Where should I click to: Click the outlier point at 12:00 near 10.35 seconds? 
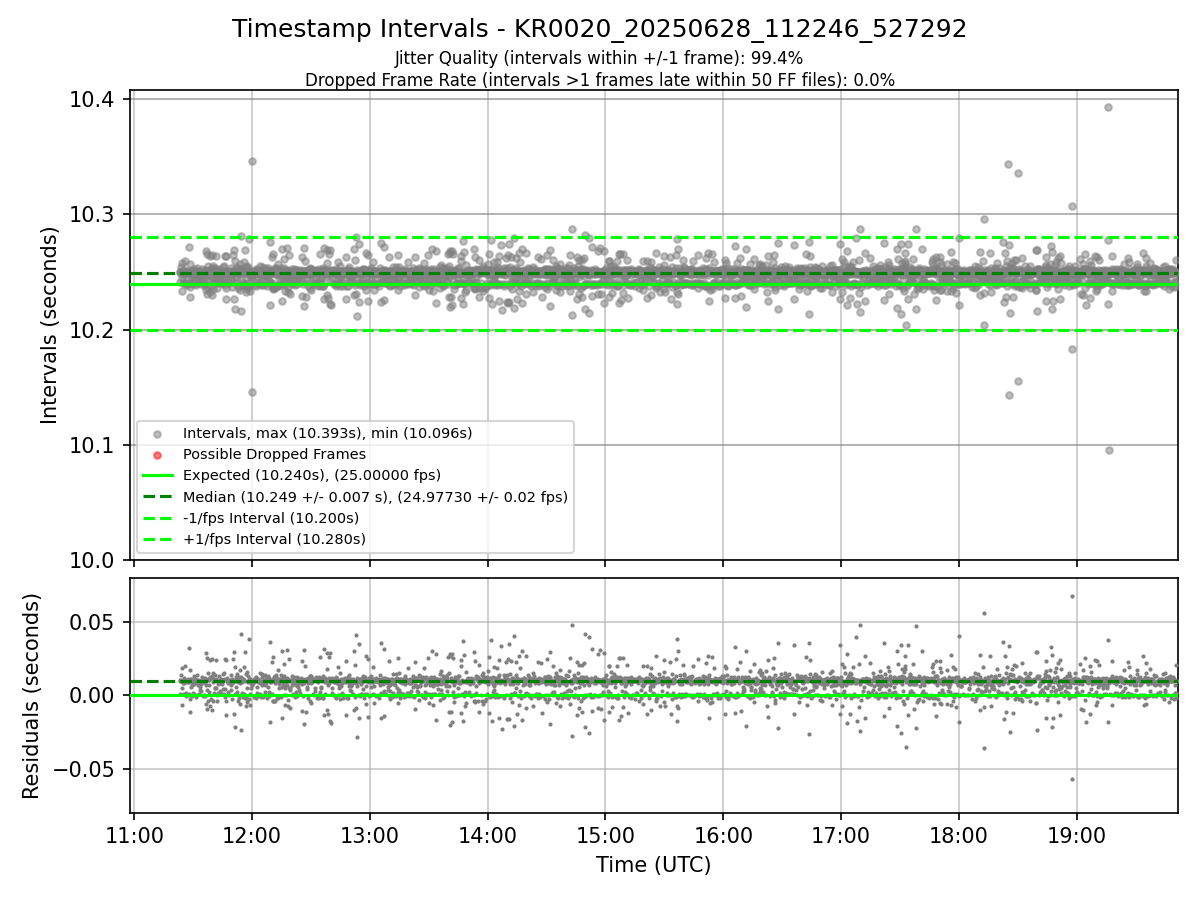point(252,161)
